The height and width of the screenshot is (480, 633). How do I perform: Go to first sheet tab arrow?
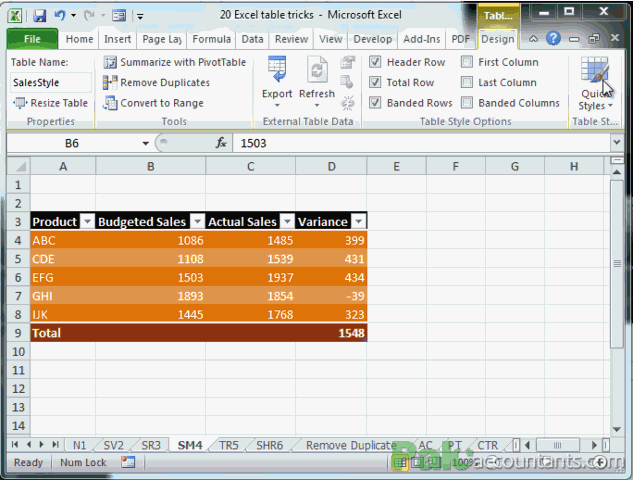15,445
